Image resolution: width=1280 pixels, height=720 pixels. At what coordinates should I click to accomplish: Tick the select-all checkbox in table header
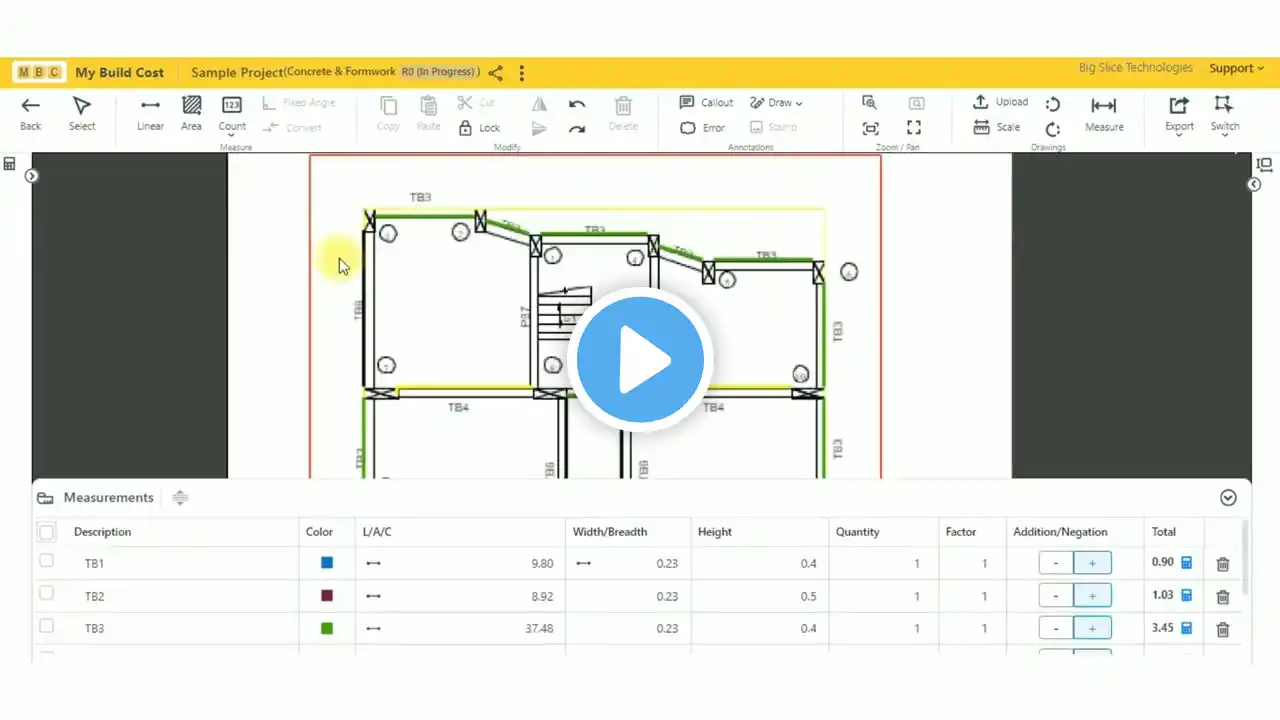tap(46, 532)
